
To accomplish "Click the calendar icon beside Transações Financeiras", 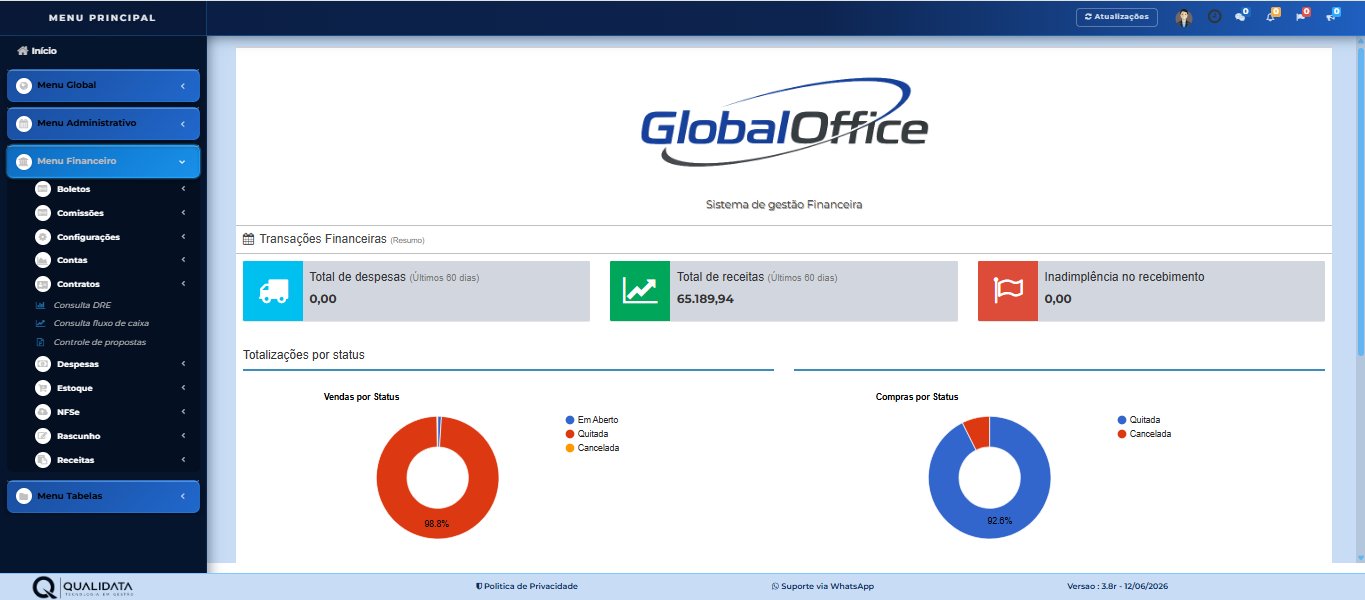I will (x=249, y=239).
